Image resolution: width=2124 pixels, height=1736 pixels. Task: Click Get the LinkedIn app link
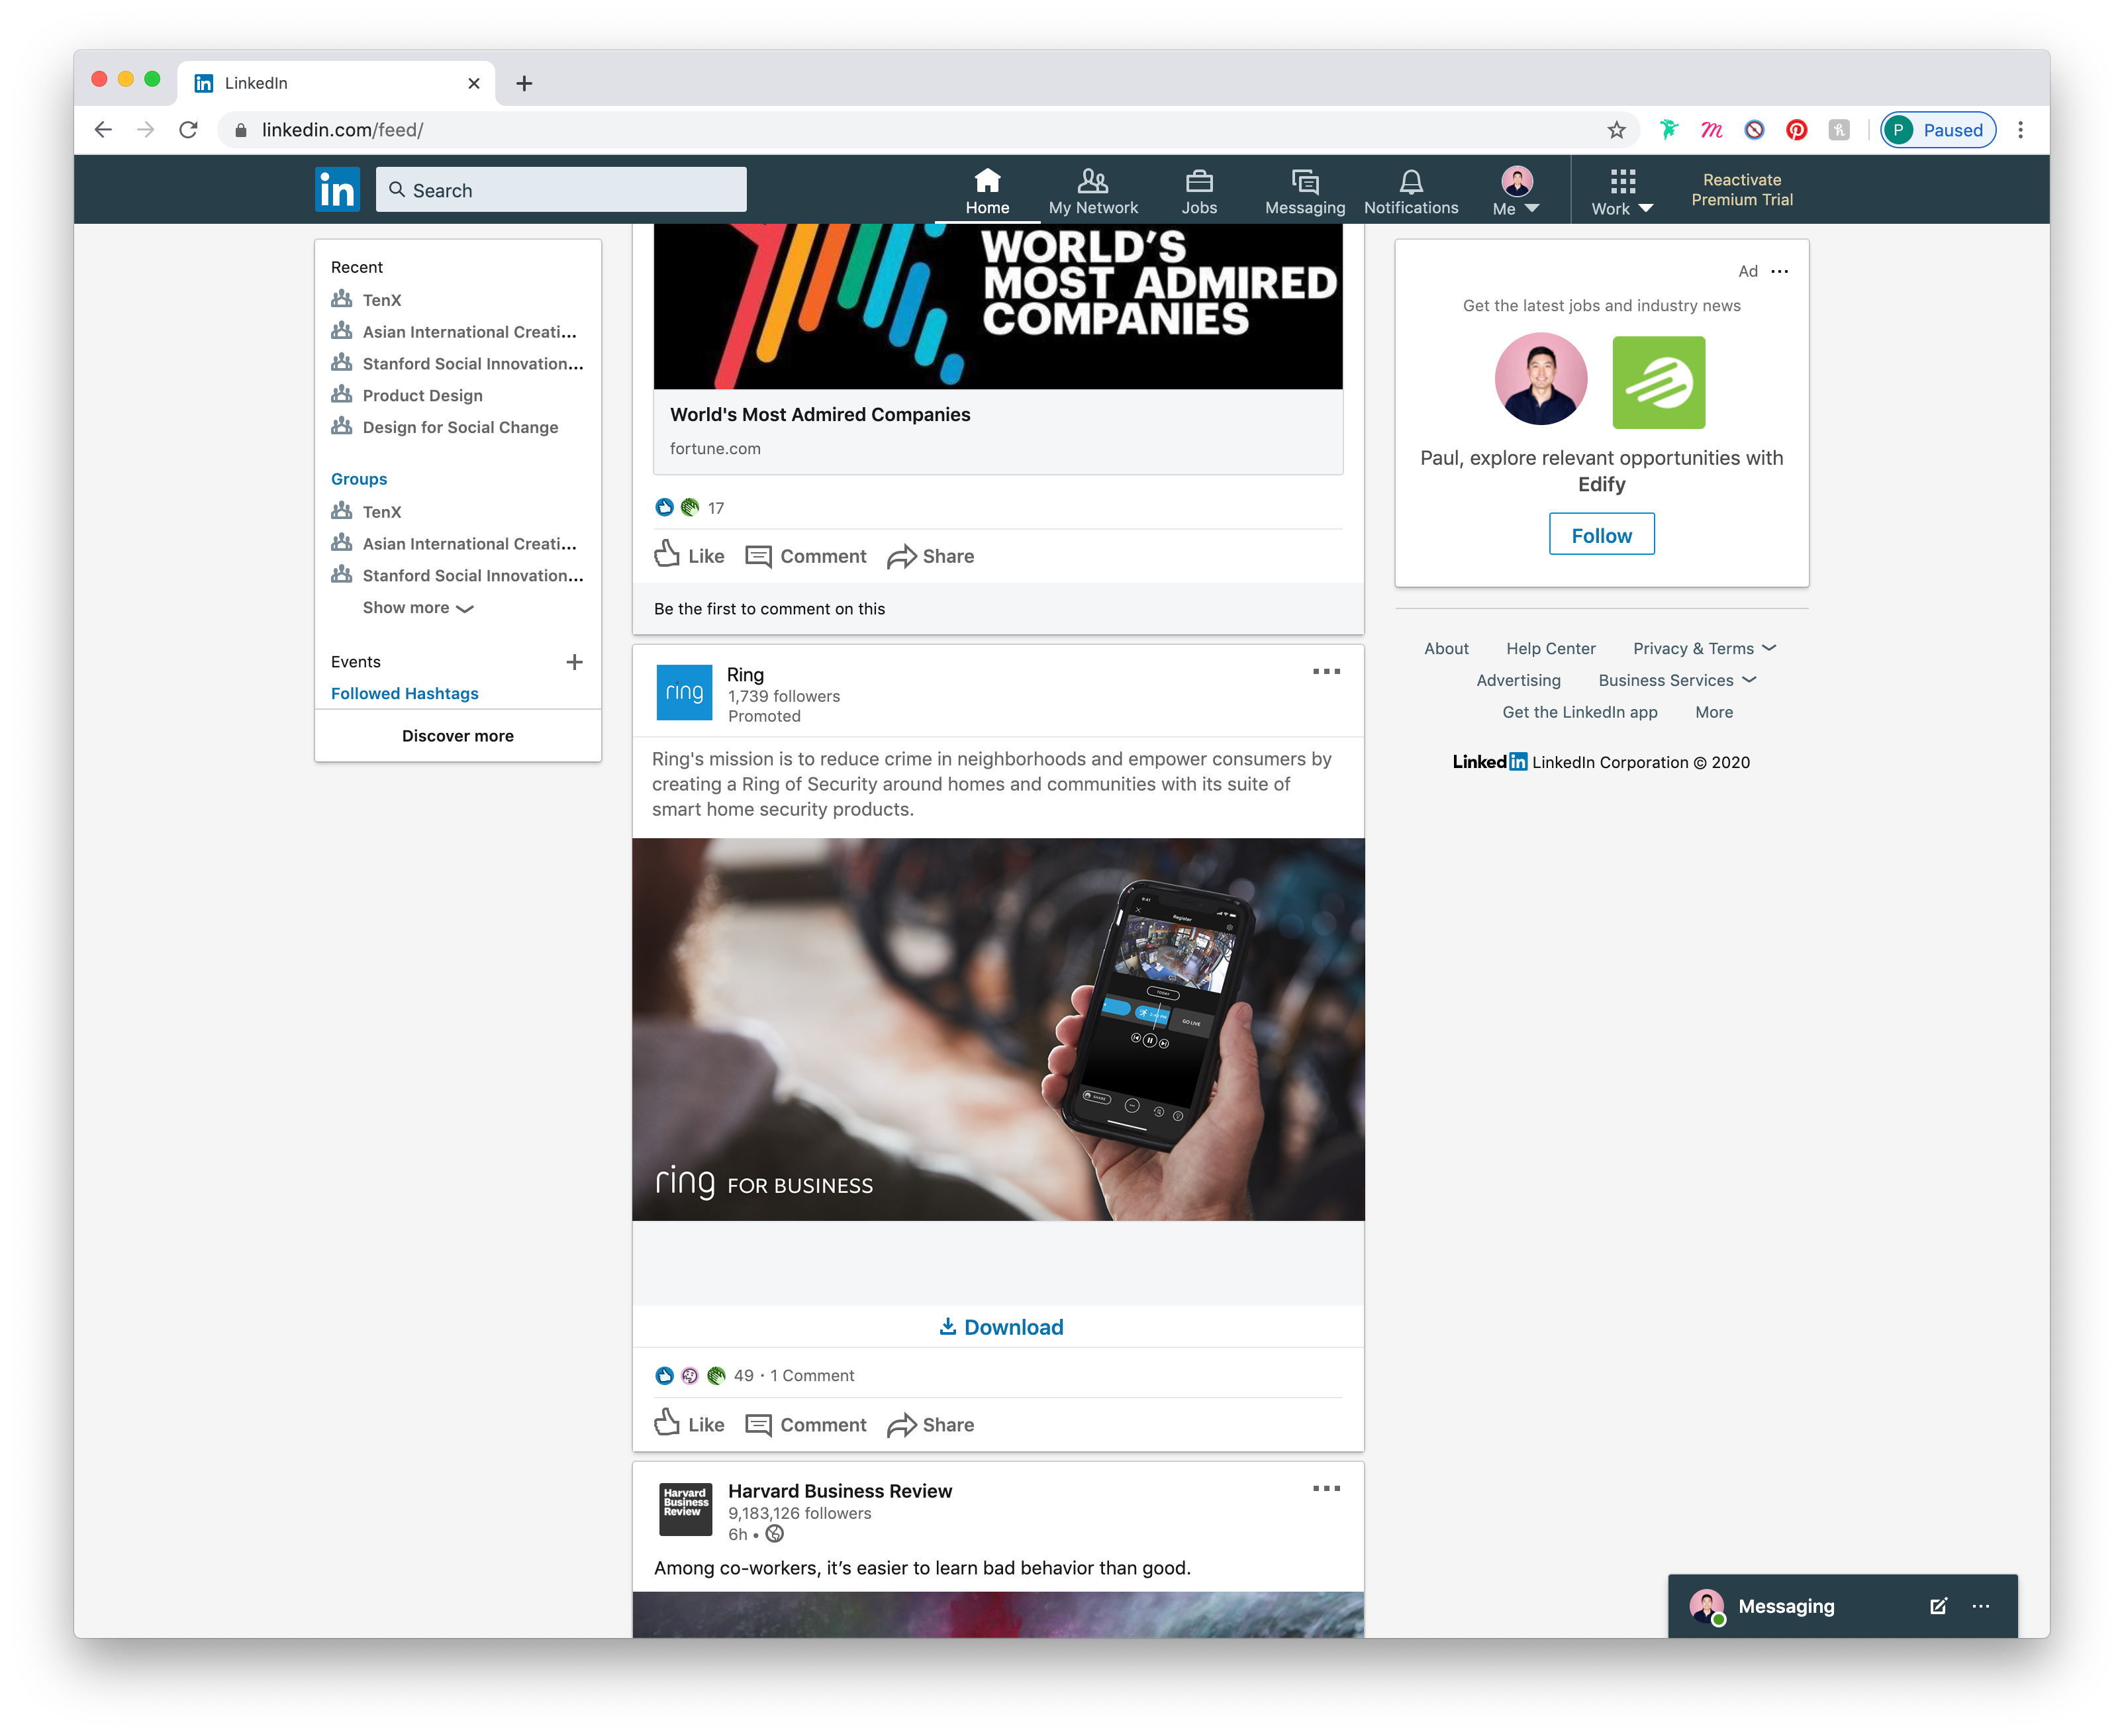point(1580,712)
